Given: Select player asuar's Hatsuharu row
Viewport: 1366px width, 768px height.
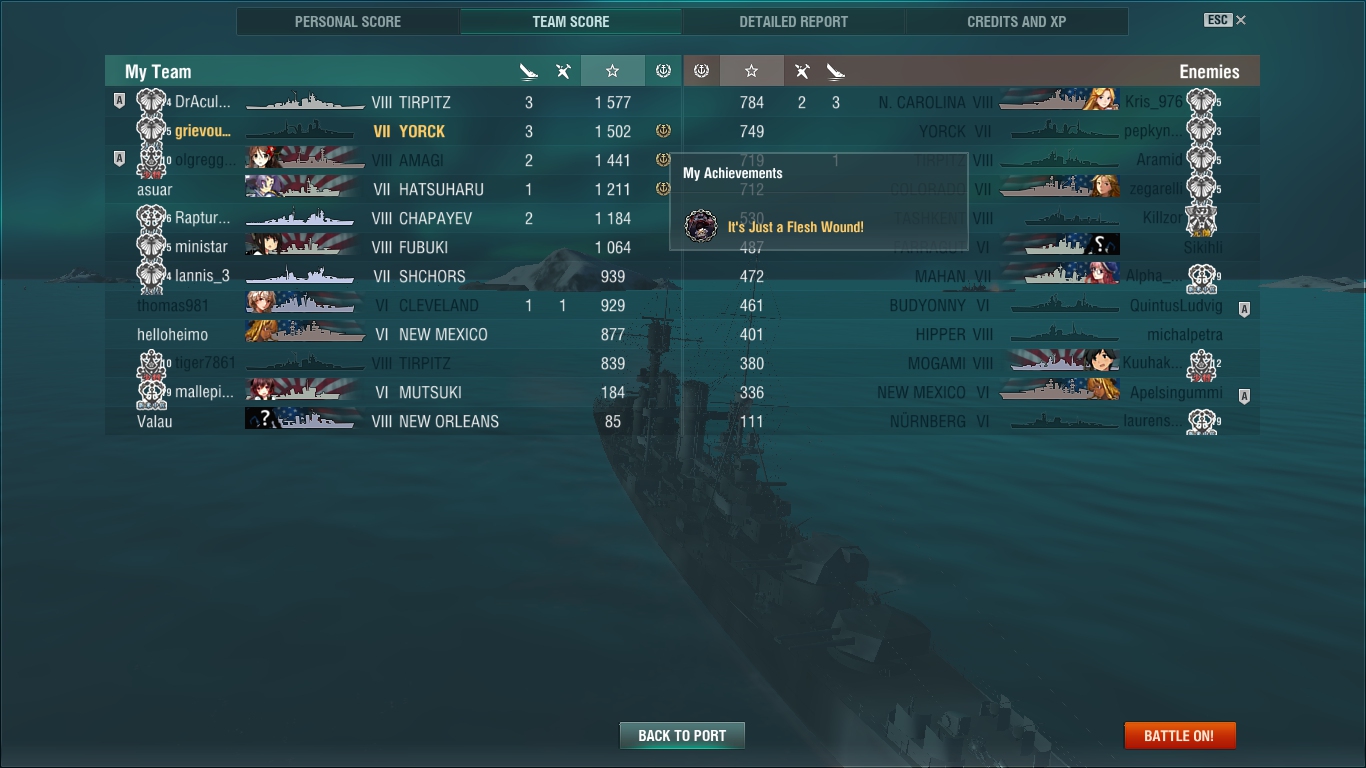Looking at the screenshot, I should pos(392,189).
